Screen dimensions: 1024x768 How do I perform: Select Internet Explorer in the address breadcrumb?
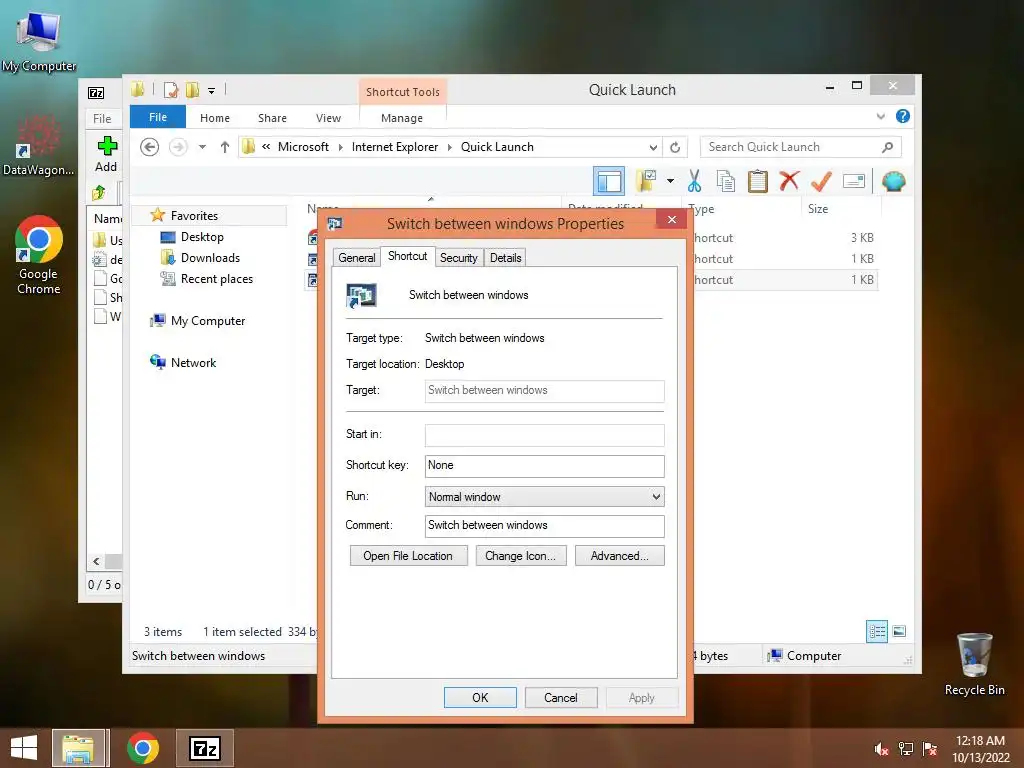click(394, 147)
